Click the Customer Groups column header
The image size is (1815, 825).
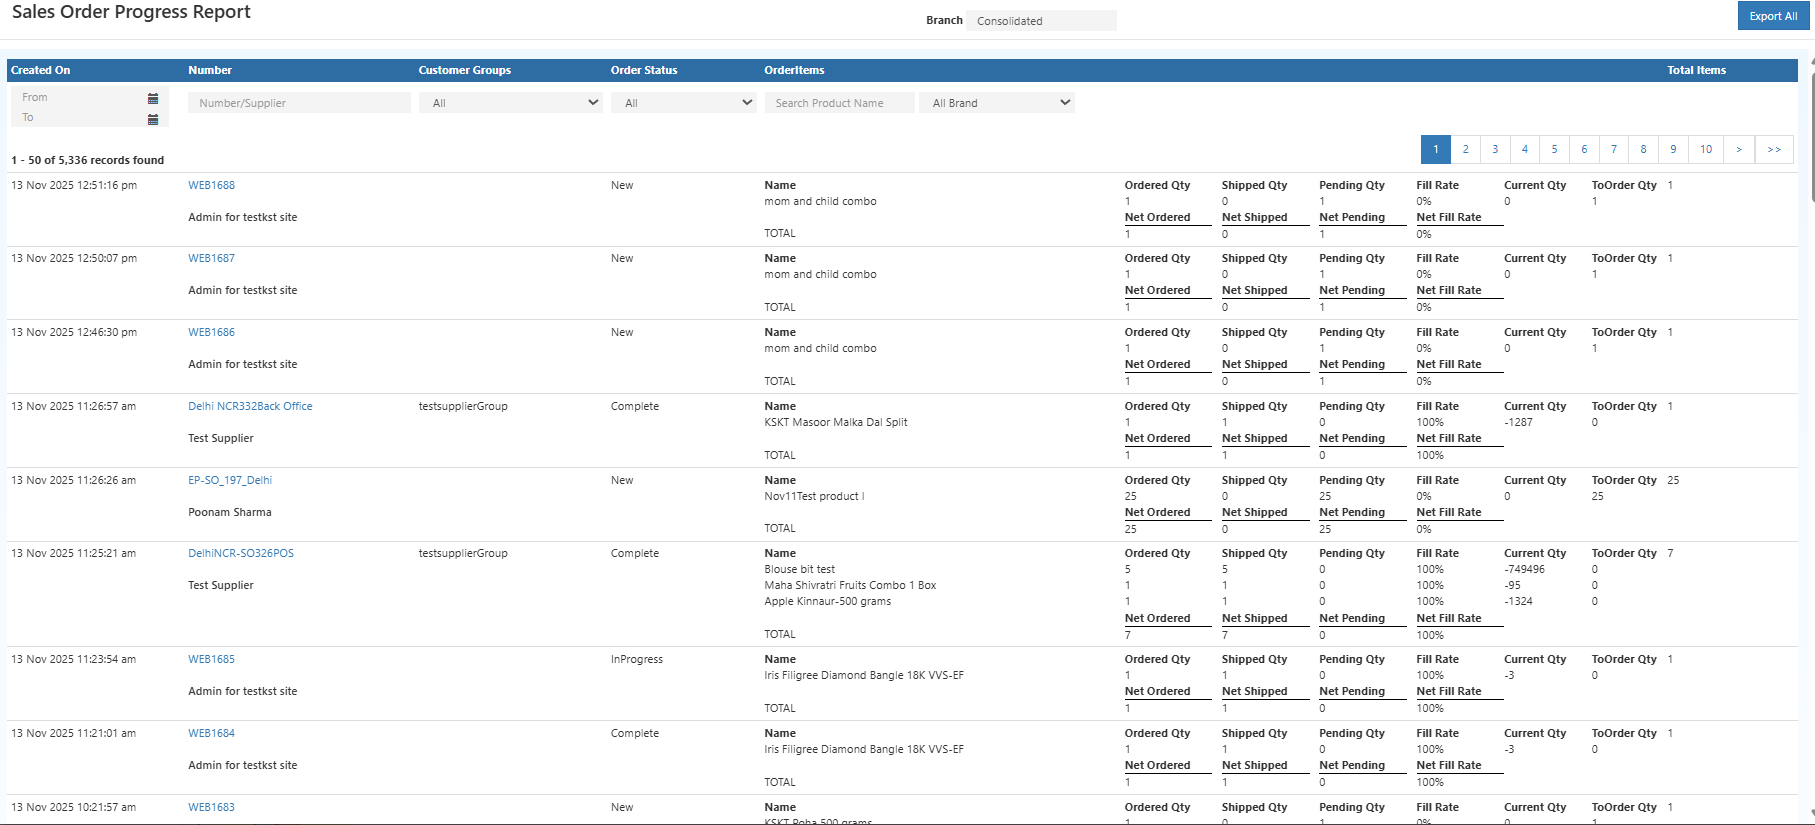point(465,70)
